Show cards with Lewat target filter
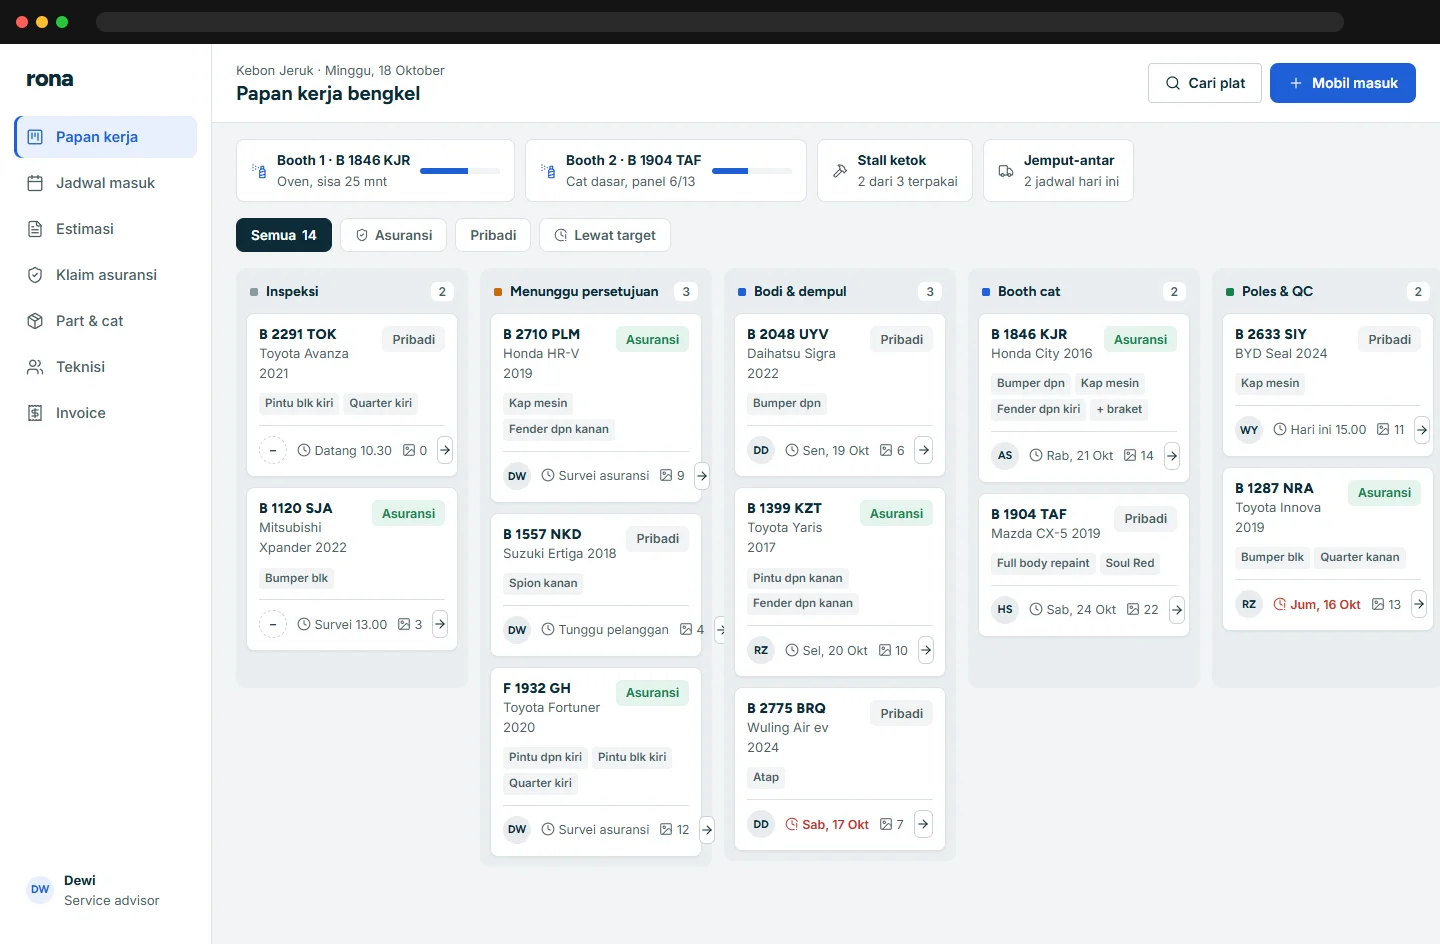This screenshot has height=944, width=1440. [605, 235]
